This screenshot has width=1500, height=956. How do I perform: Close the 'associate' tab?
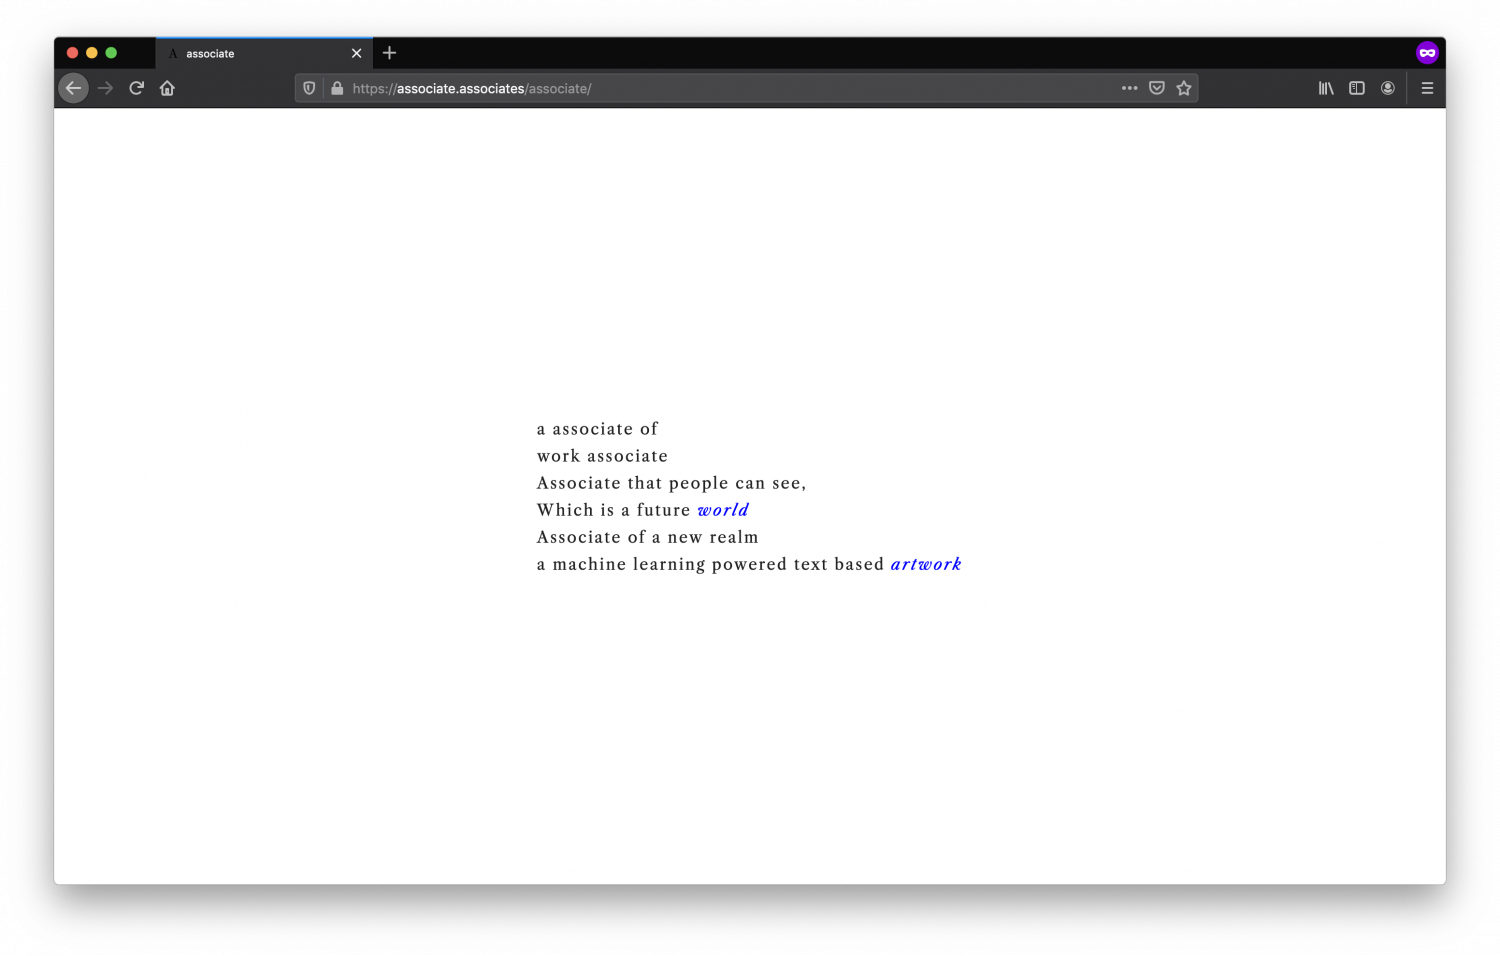pyautogui.click(x=357, y=54)
